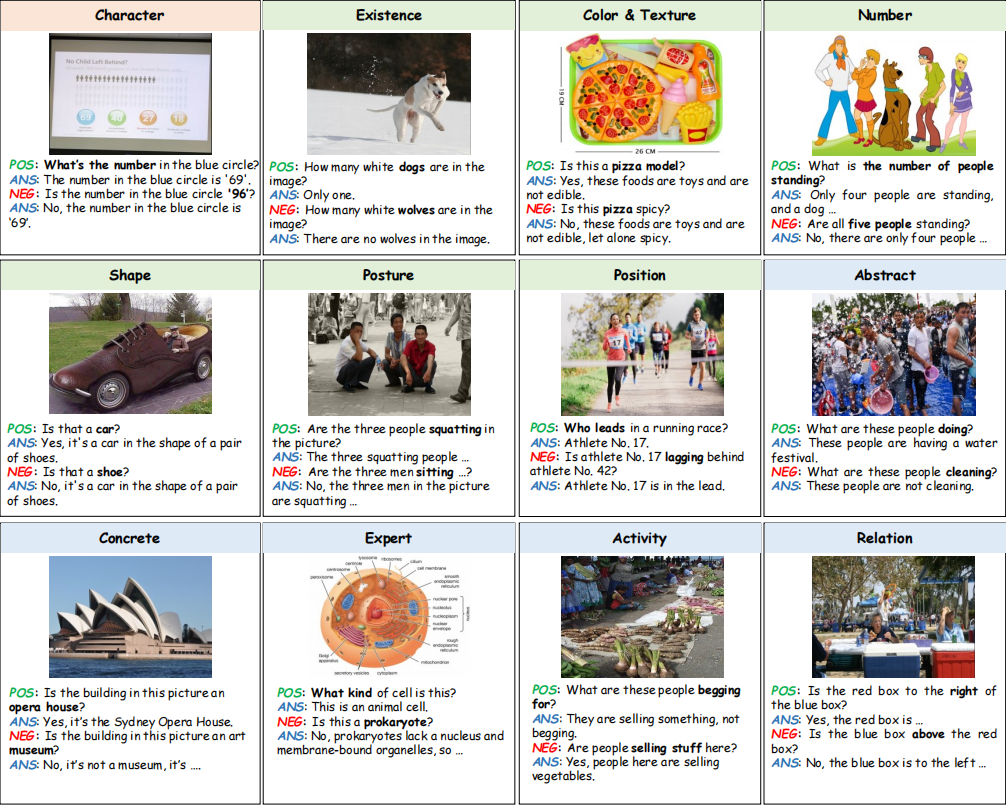This screenshot has width=1006, height=806.
Task: Open the Scooby-Doo cartoon characters image
Action: 894,94
